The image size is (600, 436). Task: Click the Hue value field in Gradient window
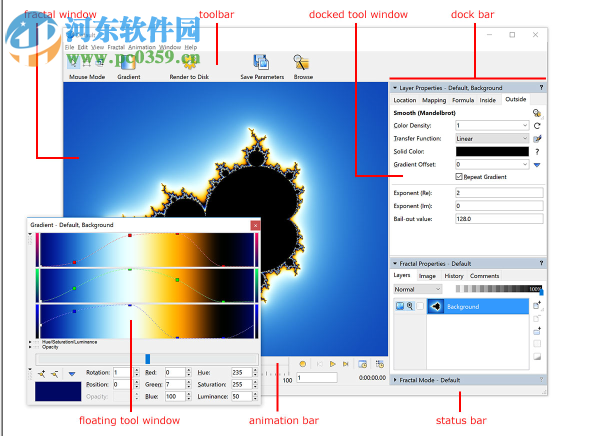click(242, 372)
